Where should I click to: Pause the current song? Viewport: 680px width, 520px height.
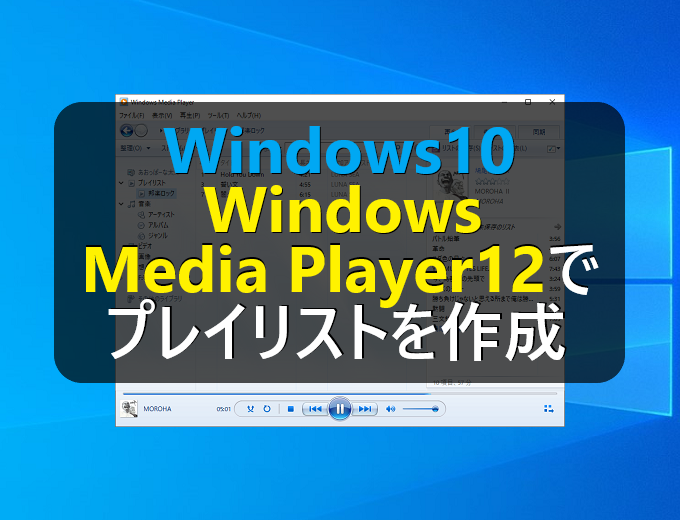point(340,409)
